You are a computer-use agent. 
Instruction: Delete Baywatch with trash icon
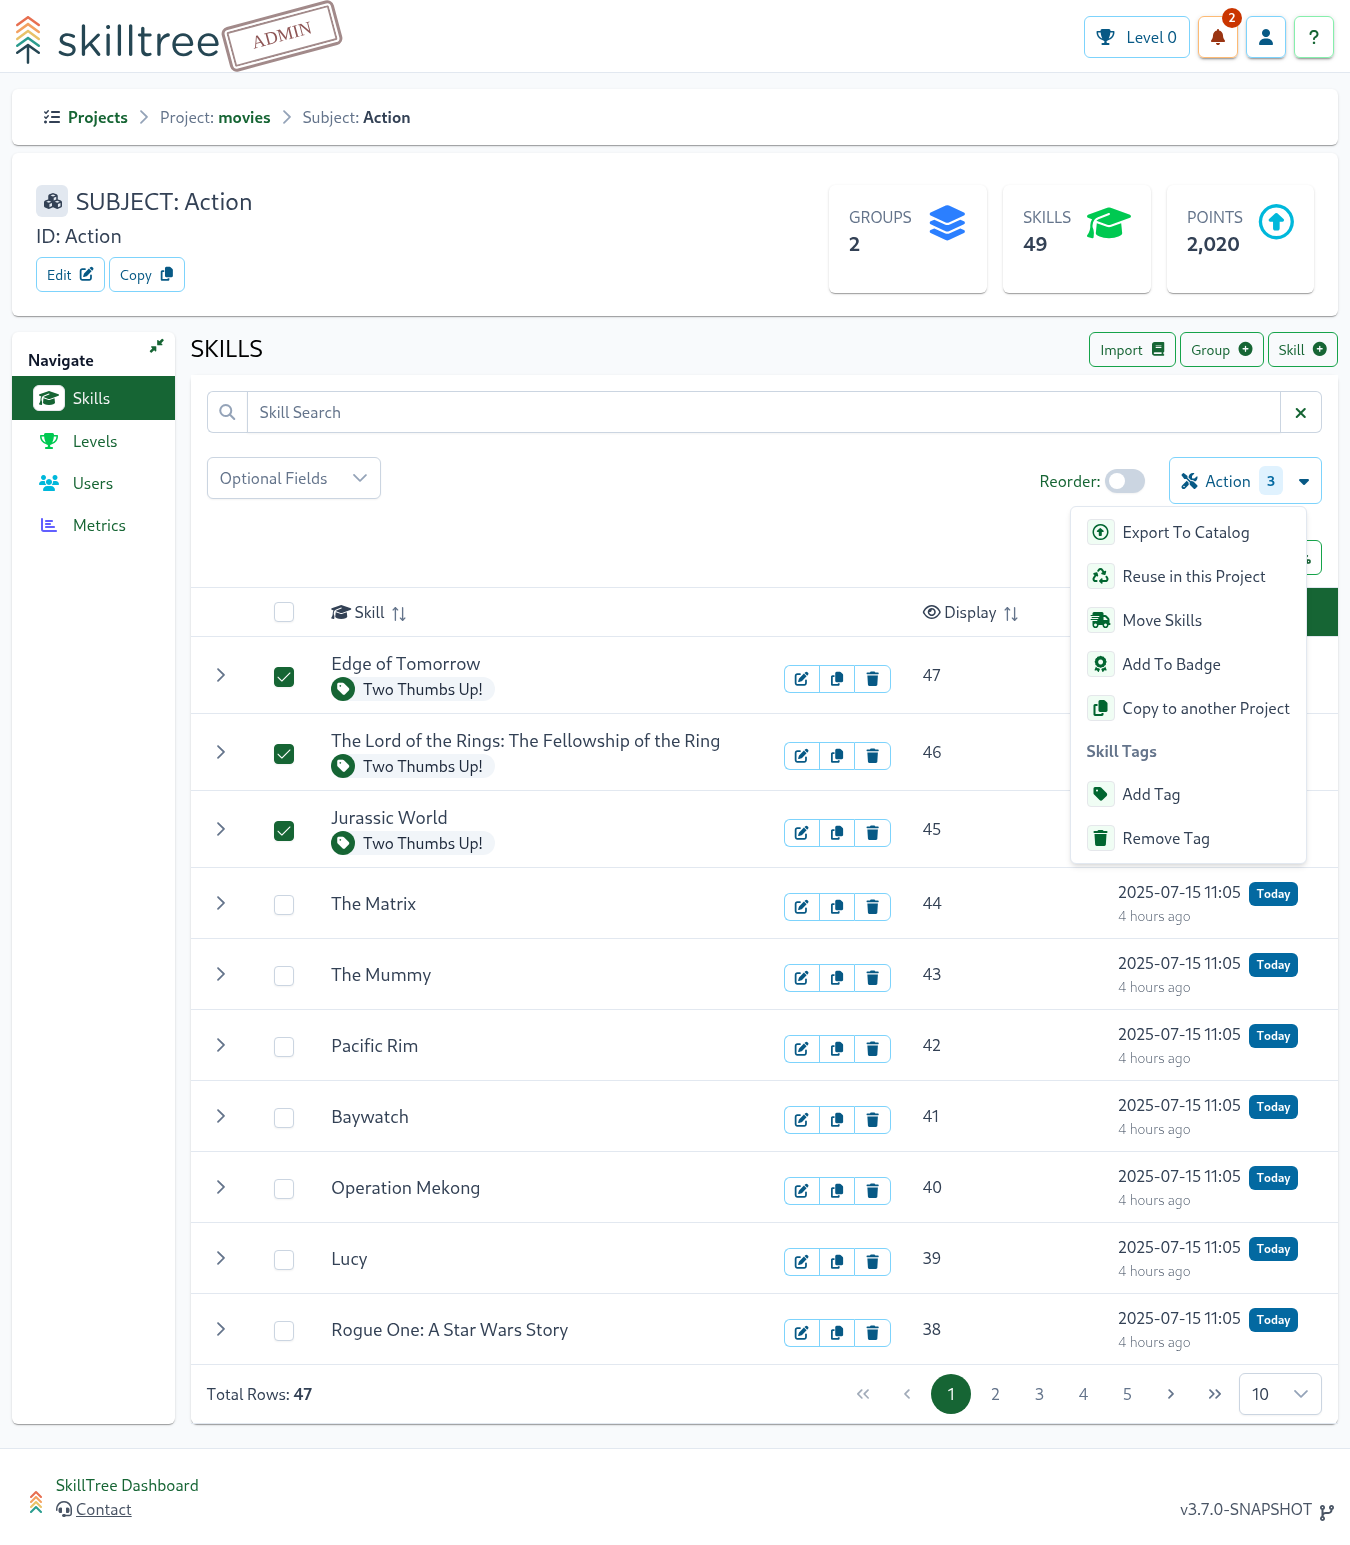pos(872,1120)
